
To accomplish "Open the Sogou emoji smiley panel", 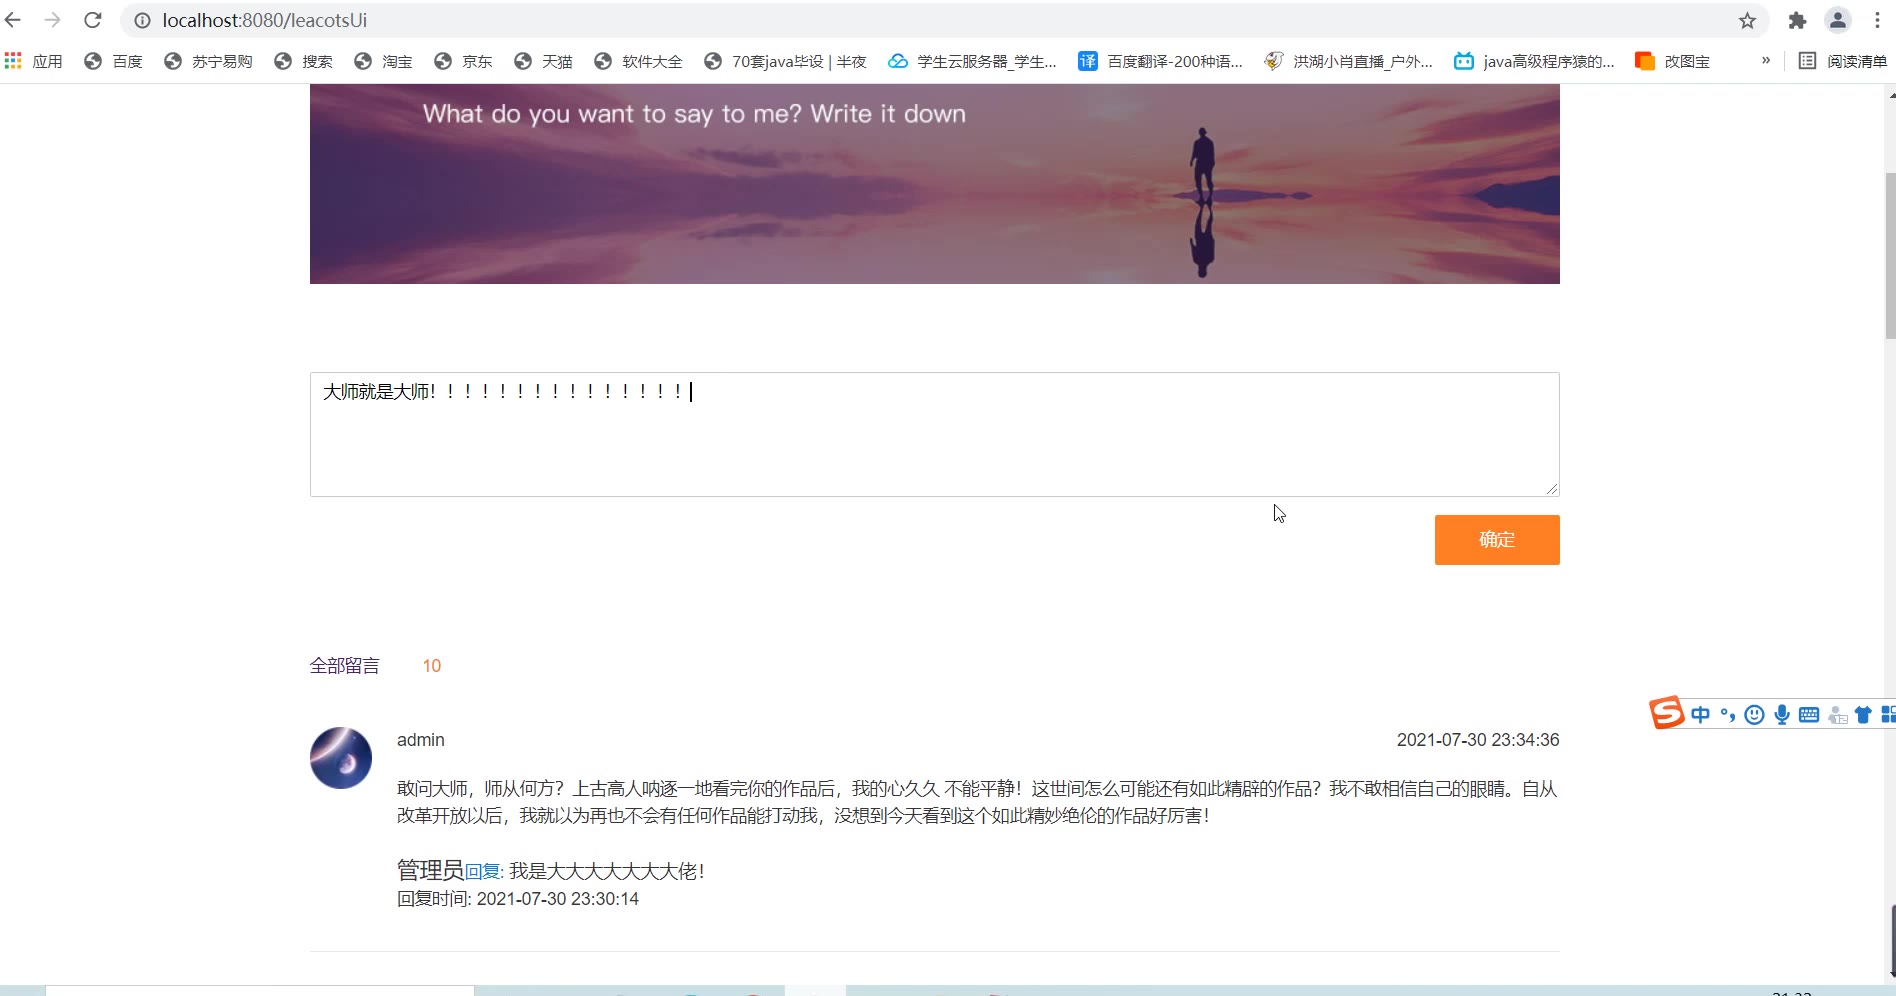I will (x=1754, y=715).
